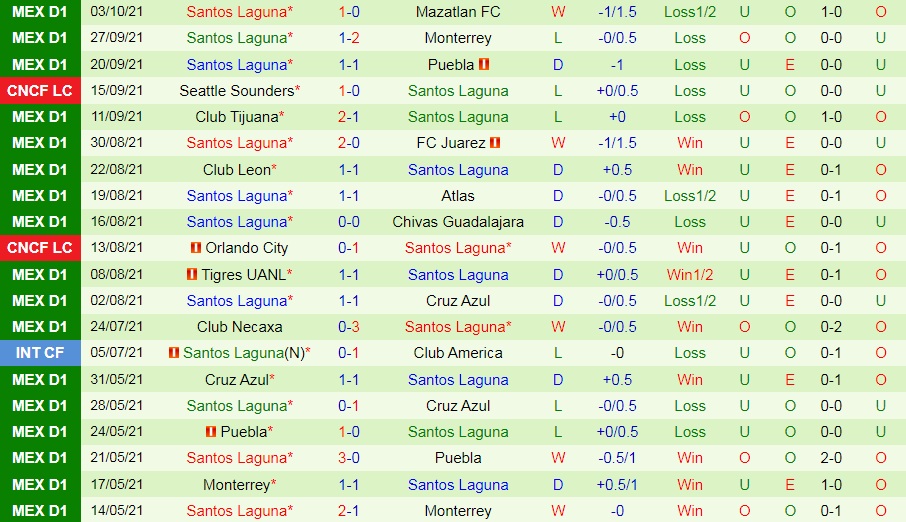Click CNCF LC badge in the 15/09/21 row
The image size is (906, 522).
(41, 91)
